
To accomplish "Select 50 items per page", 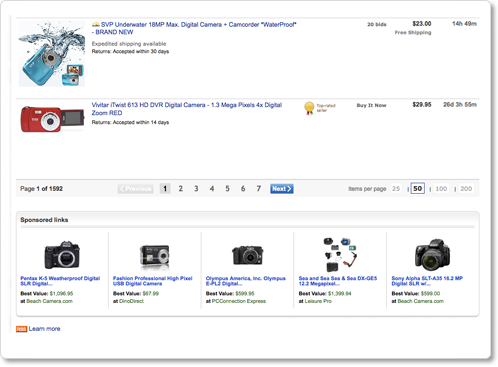I will (x=418, y=189).
